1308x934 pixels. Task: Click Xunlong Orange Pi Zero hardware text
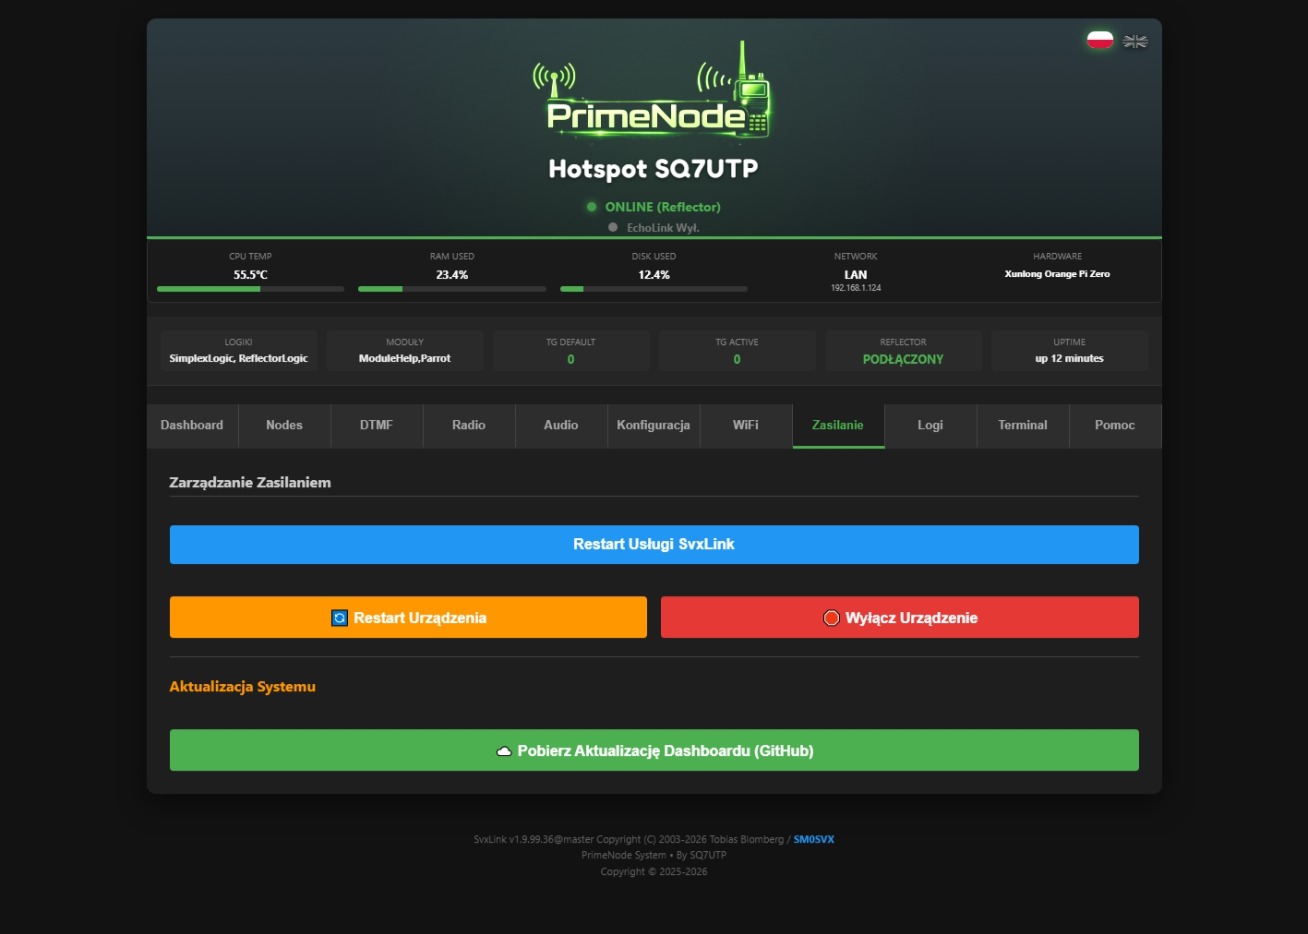point(1057,274)
